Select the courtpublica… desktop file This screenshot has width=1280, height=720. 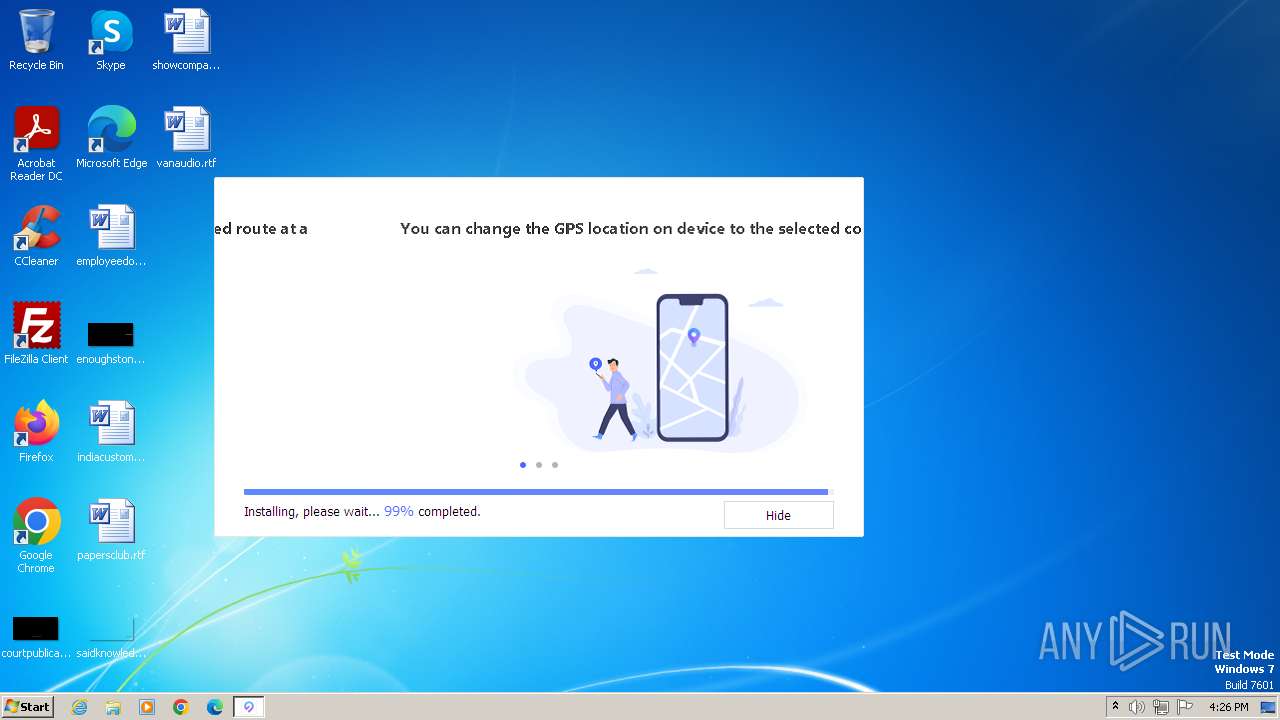click(x=36, y=636)
